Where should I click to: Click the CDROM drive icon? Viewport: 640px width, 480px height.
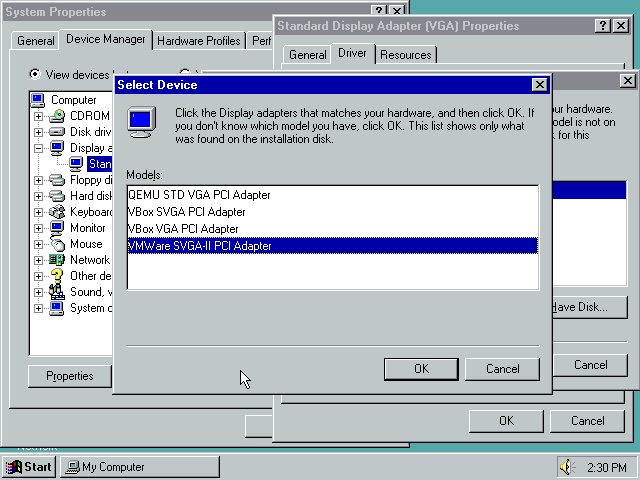click(57, 116)
